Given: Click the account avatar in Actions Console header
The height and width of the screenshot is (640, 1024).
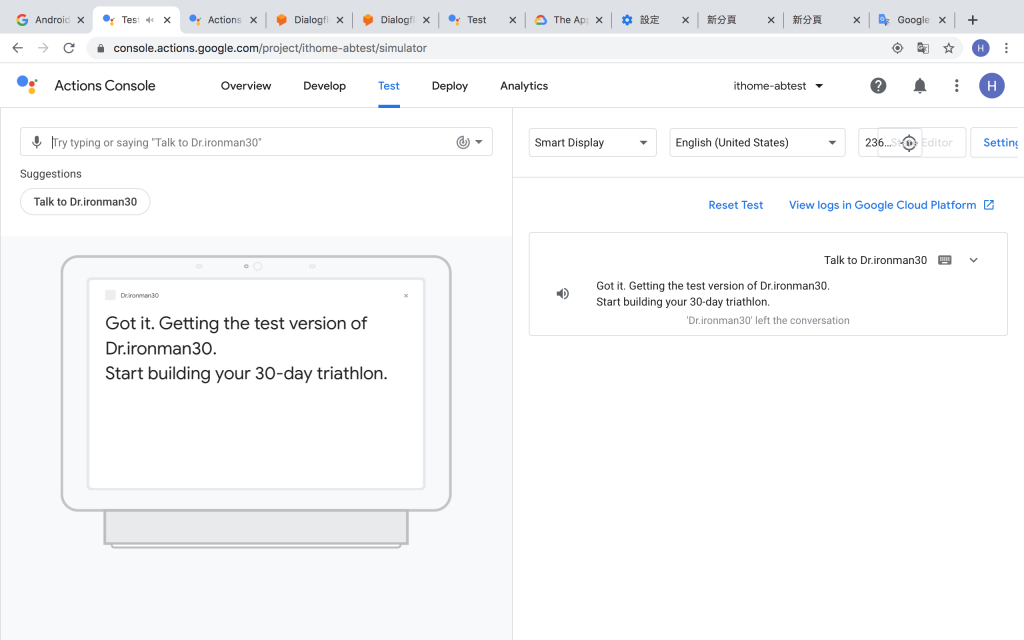Looking at the screenshot, I should click(x=991, y=86).
